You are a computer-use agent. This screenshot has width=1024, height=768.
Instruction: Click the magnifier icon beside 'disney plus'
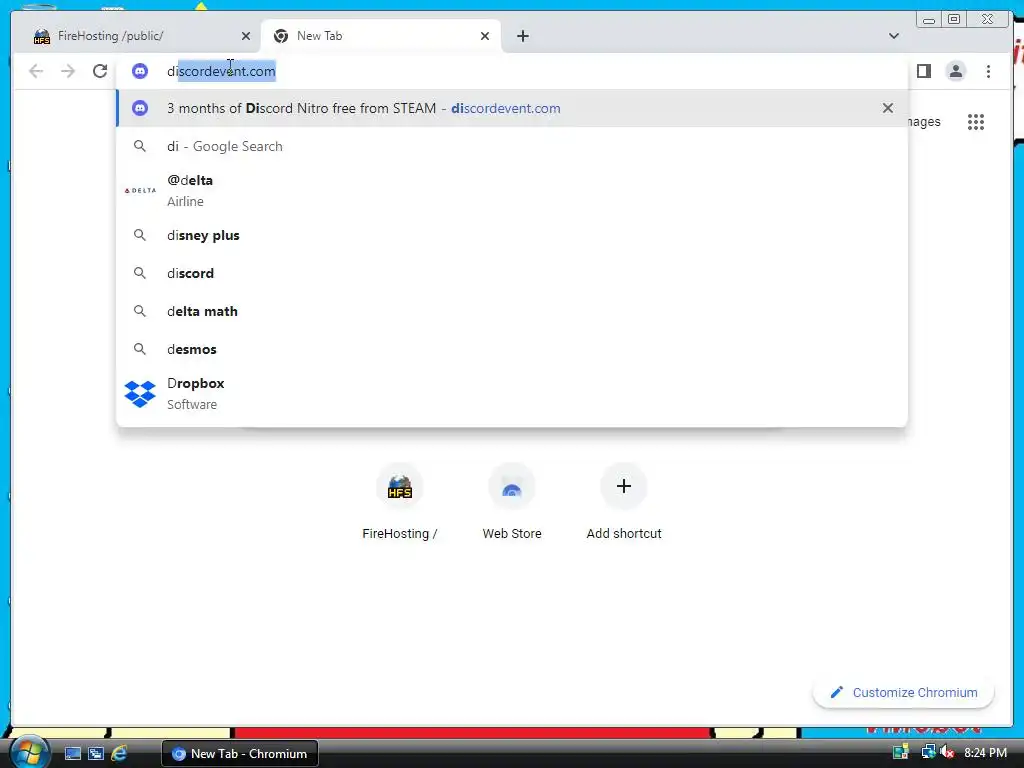pyautogui.click(x=140, y=235)
